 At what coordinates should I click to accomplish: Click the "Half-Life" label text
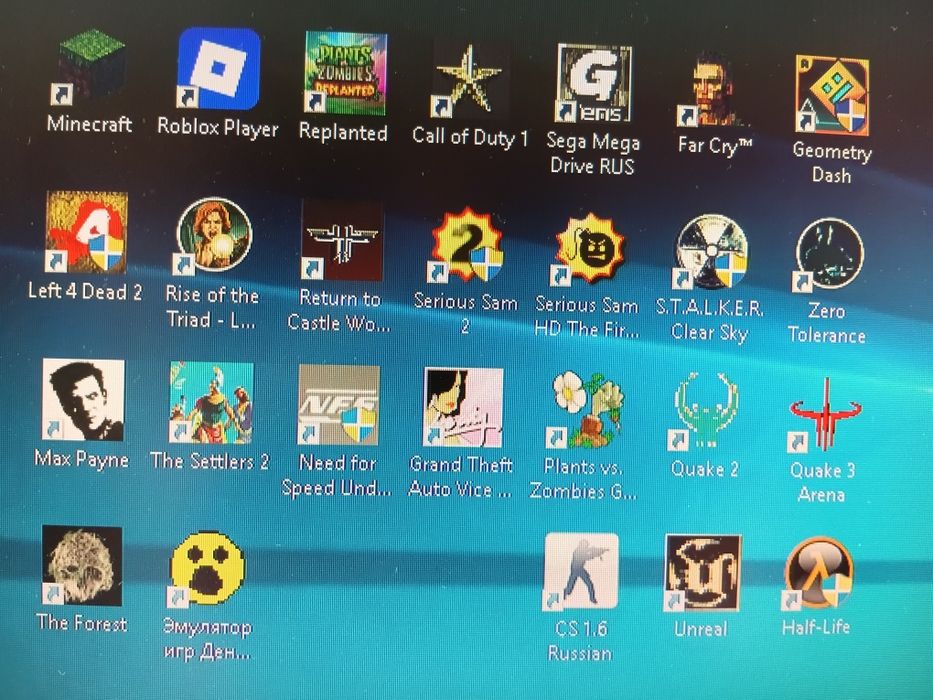[816, 626]
